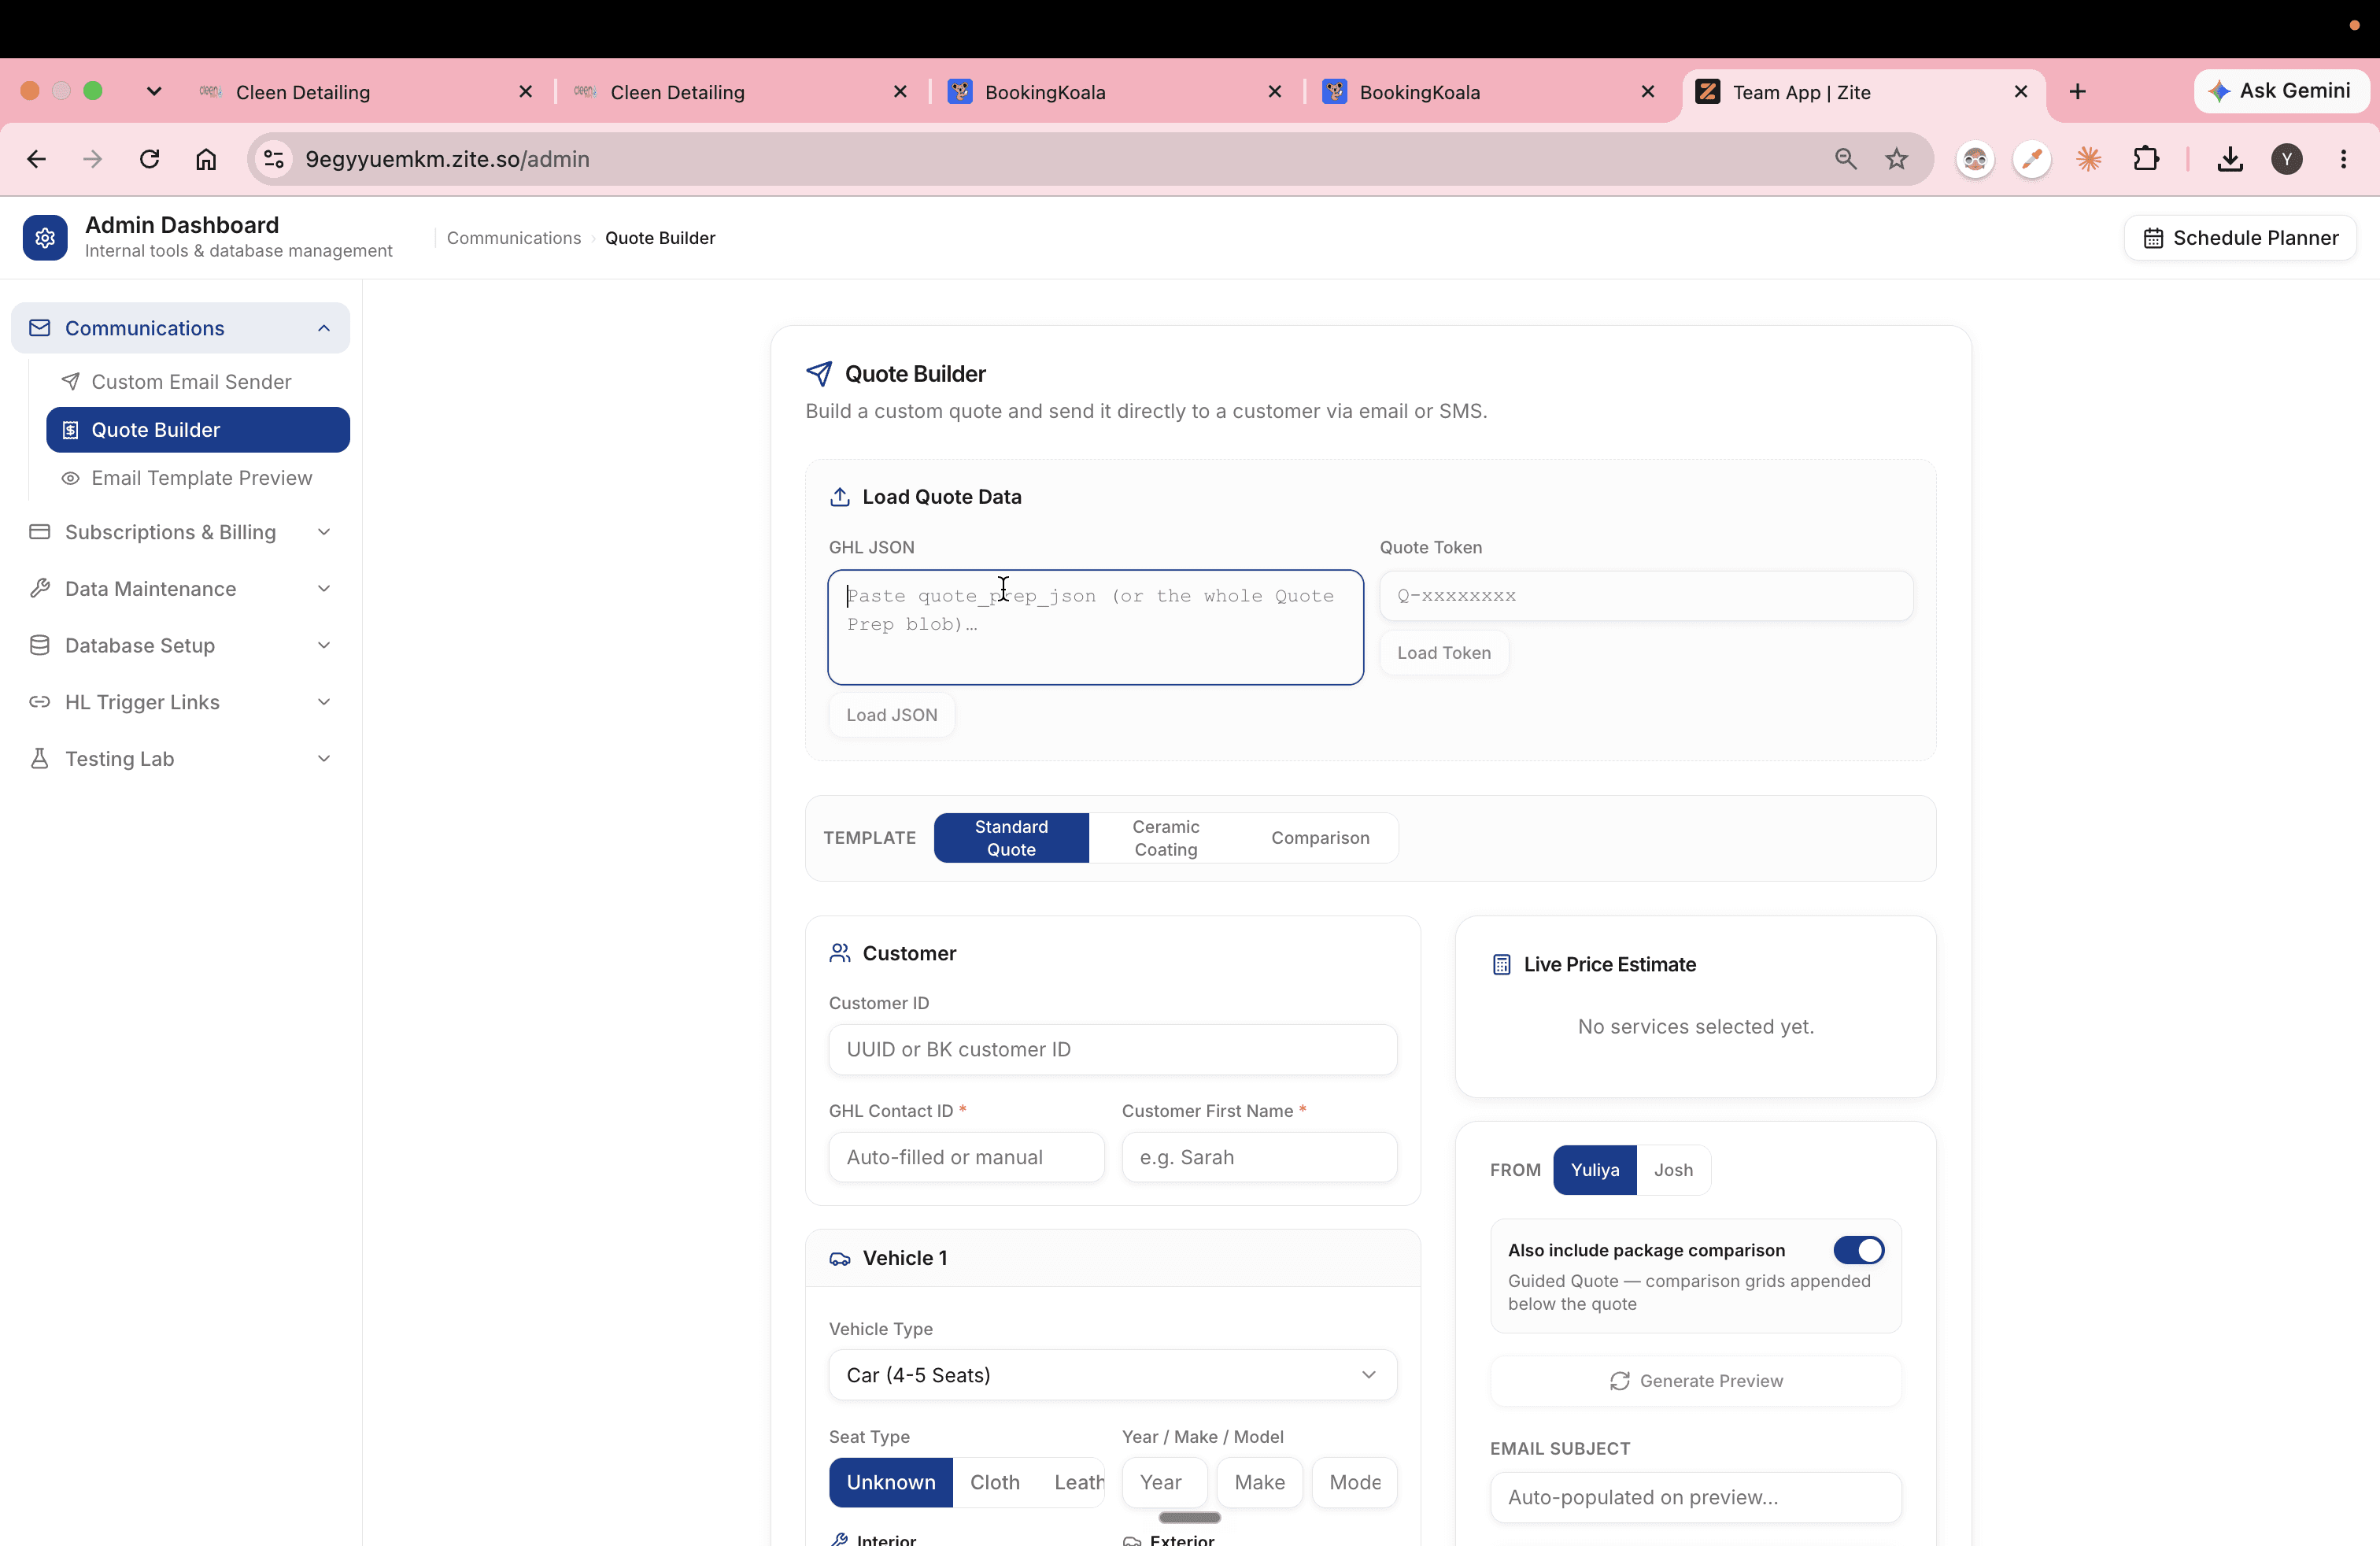Open a new browser tab

pos(2077,92)
